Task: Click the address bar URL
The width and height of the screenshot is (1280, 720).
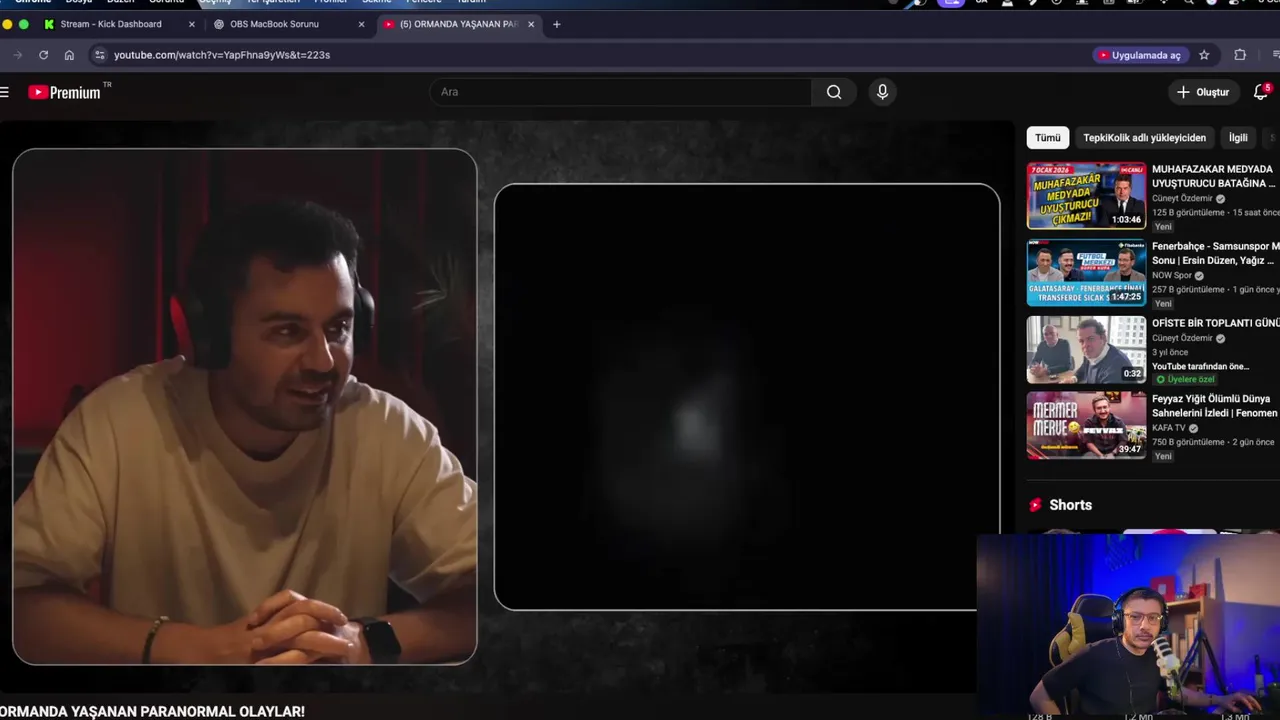Action: (222, 55)
